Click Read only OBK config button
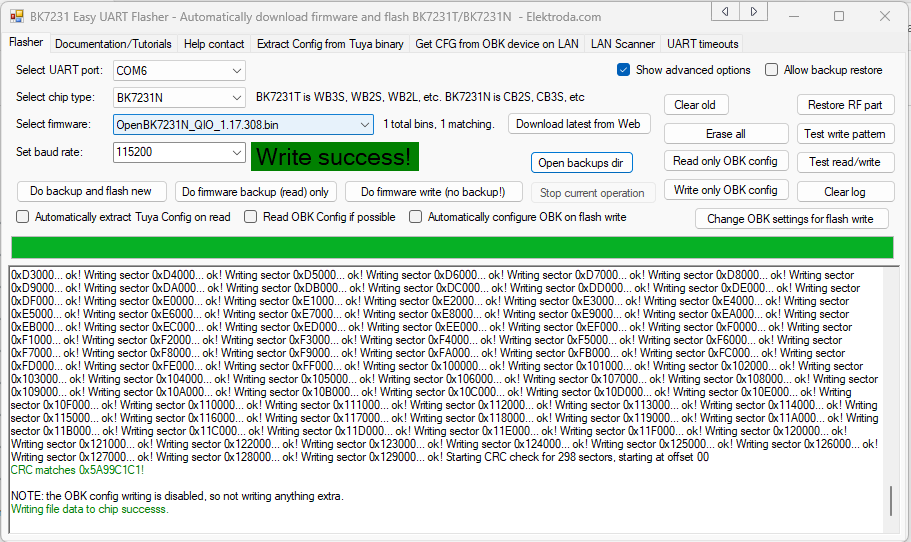 click(725, 161)
